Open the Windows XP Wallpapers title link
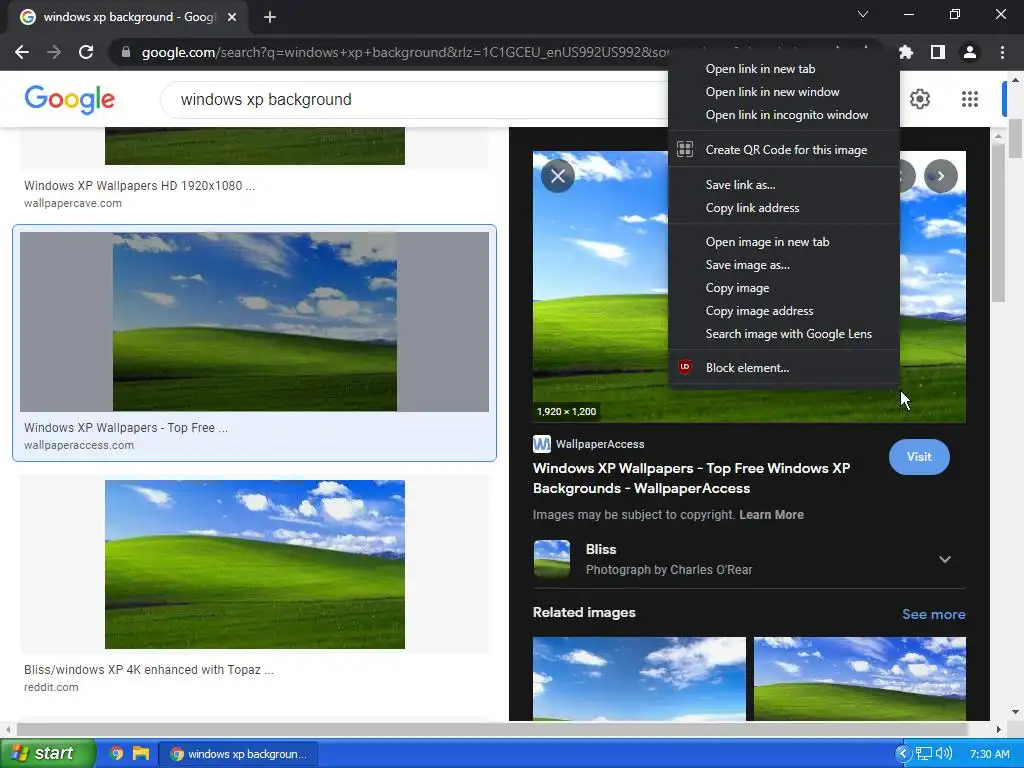The image size is (1024, 768). click(x=691, y=478)
